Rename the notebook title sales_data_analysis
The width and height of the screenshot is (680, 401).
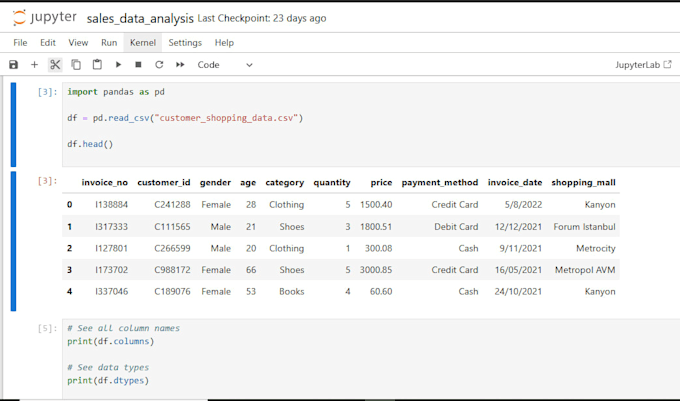(140, 18)
